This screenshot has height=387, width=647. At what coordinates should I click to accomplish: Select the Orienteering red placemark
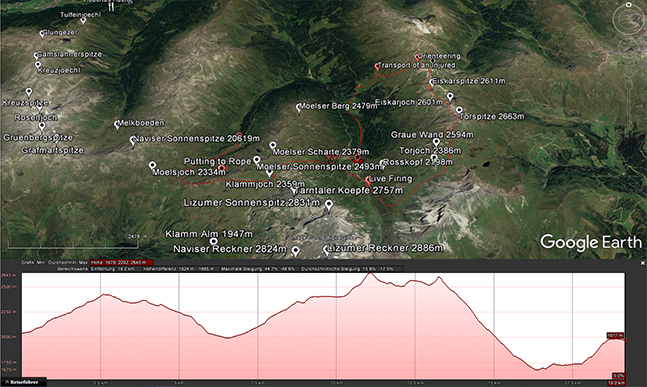(417, 58)
